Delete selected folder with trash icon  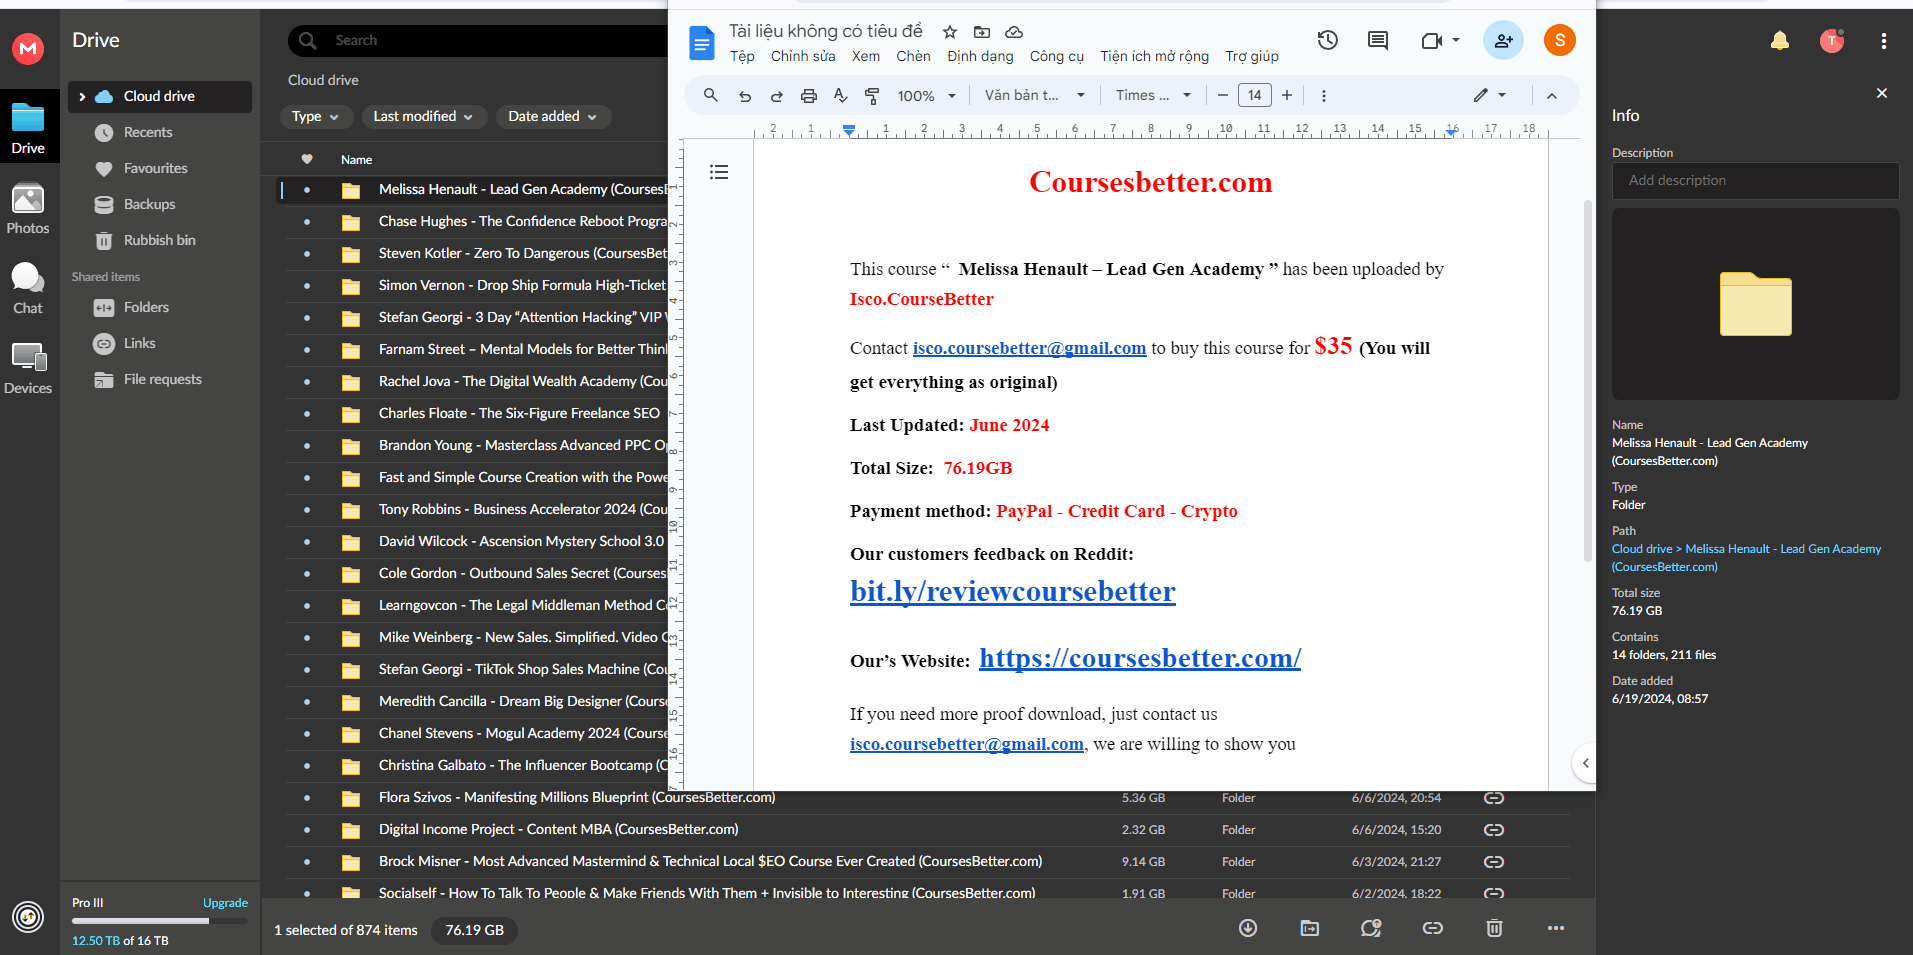1494,928
